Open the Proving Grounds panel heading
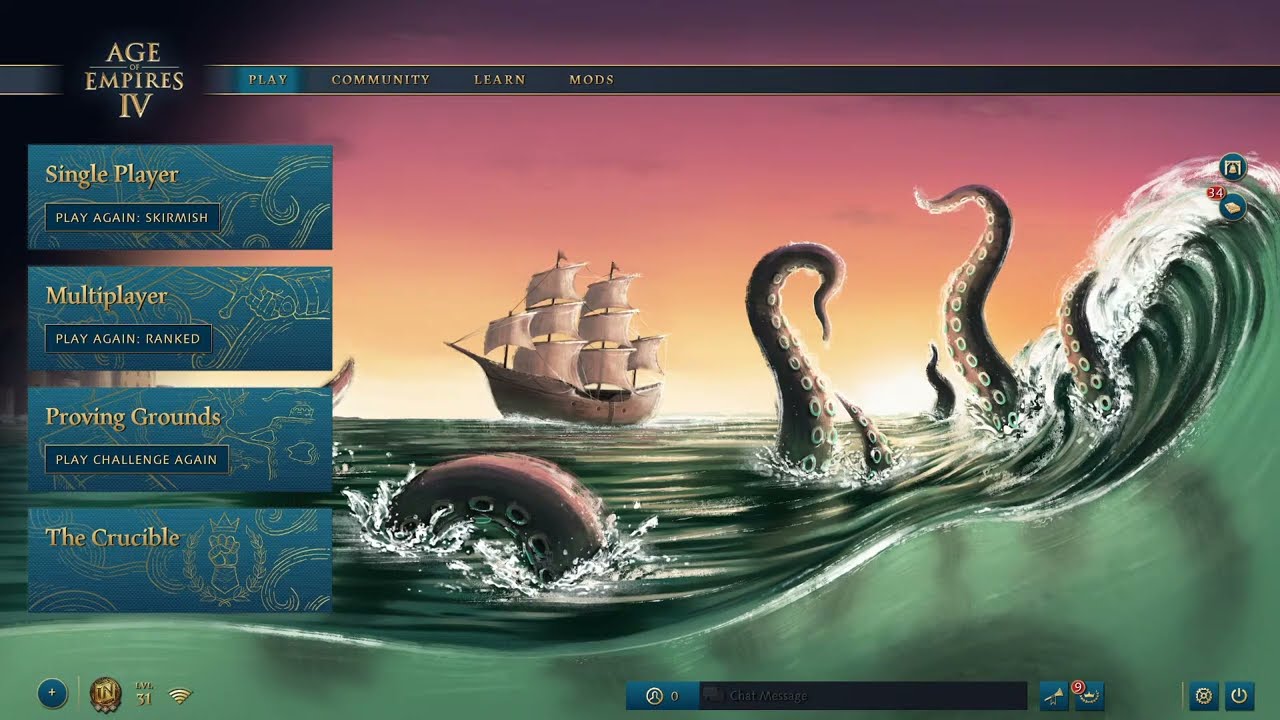Screen dimensions: 1280x720 pyautogui.click(x=133, y=417)
